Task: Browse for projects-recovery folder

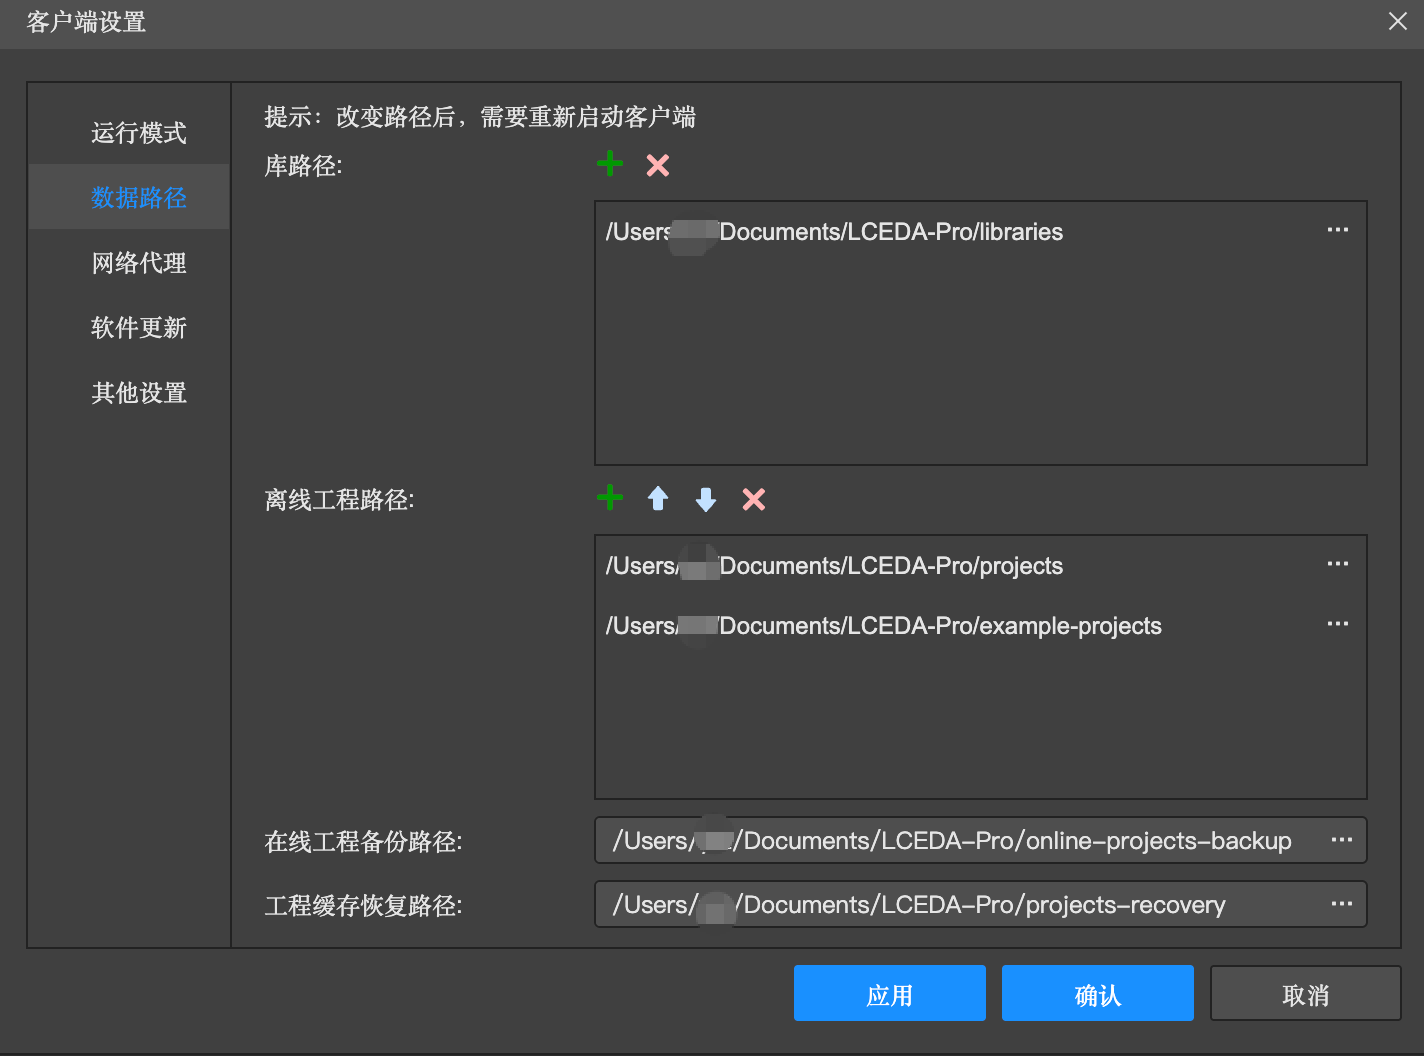Action: pyautogui.click(x=1341, y=904)
